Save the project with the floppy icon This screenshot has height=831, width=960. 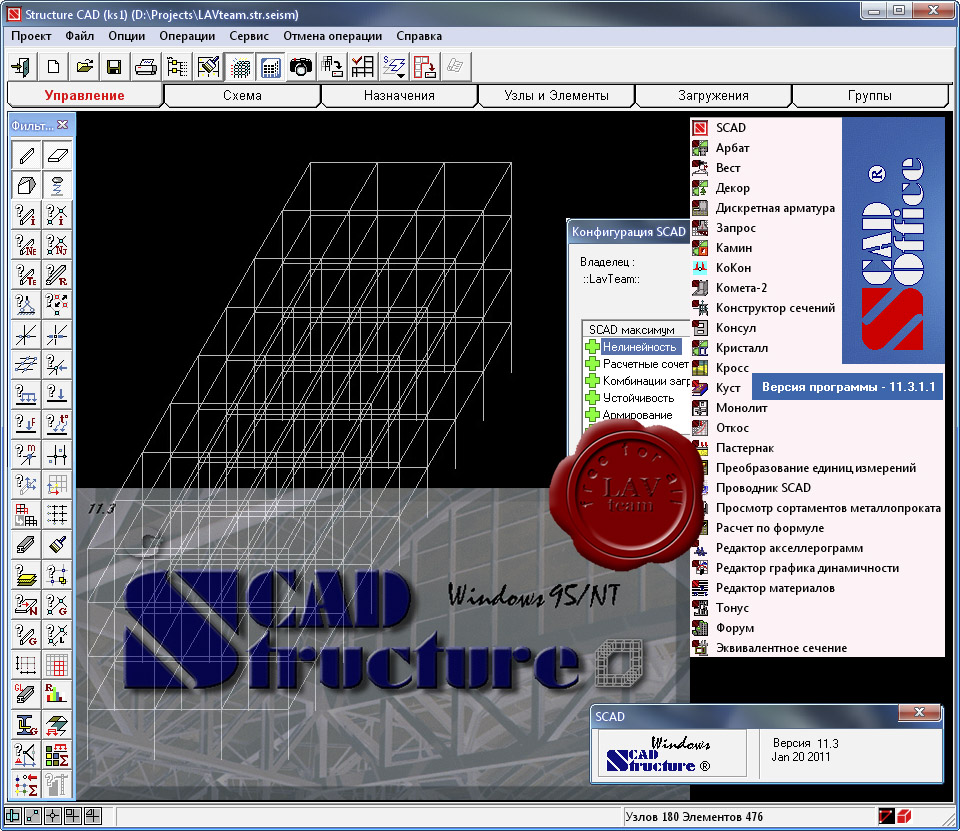114,66
